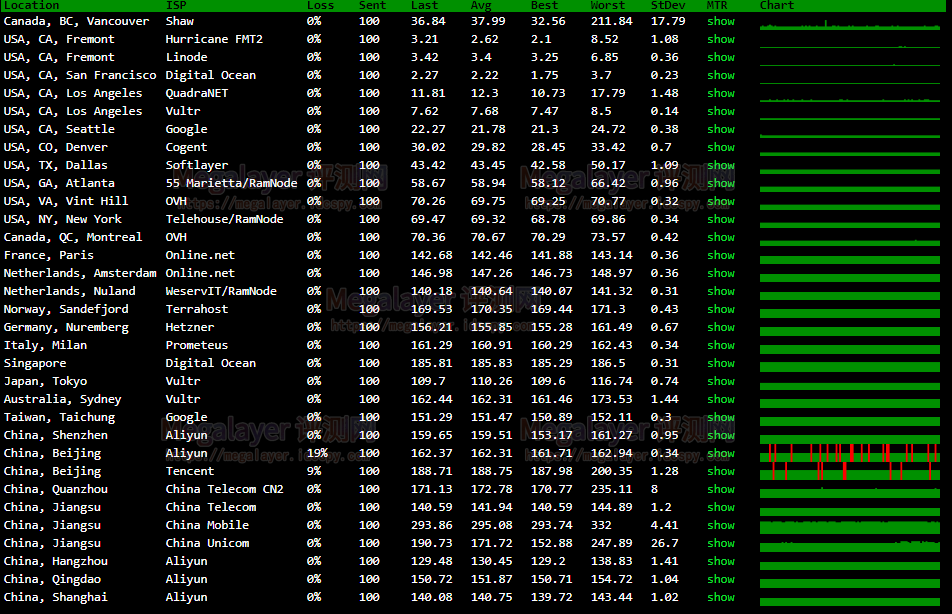Open show link for Jiangsu China Mobile
The height and width of the screenshot is (614, 952).
tap(721, 525)
